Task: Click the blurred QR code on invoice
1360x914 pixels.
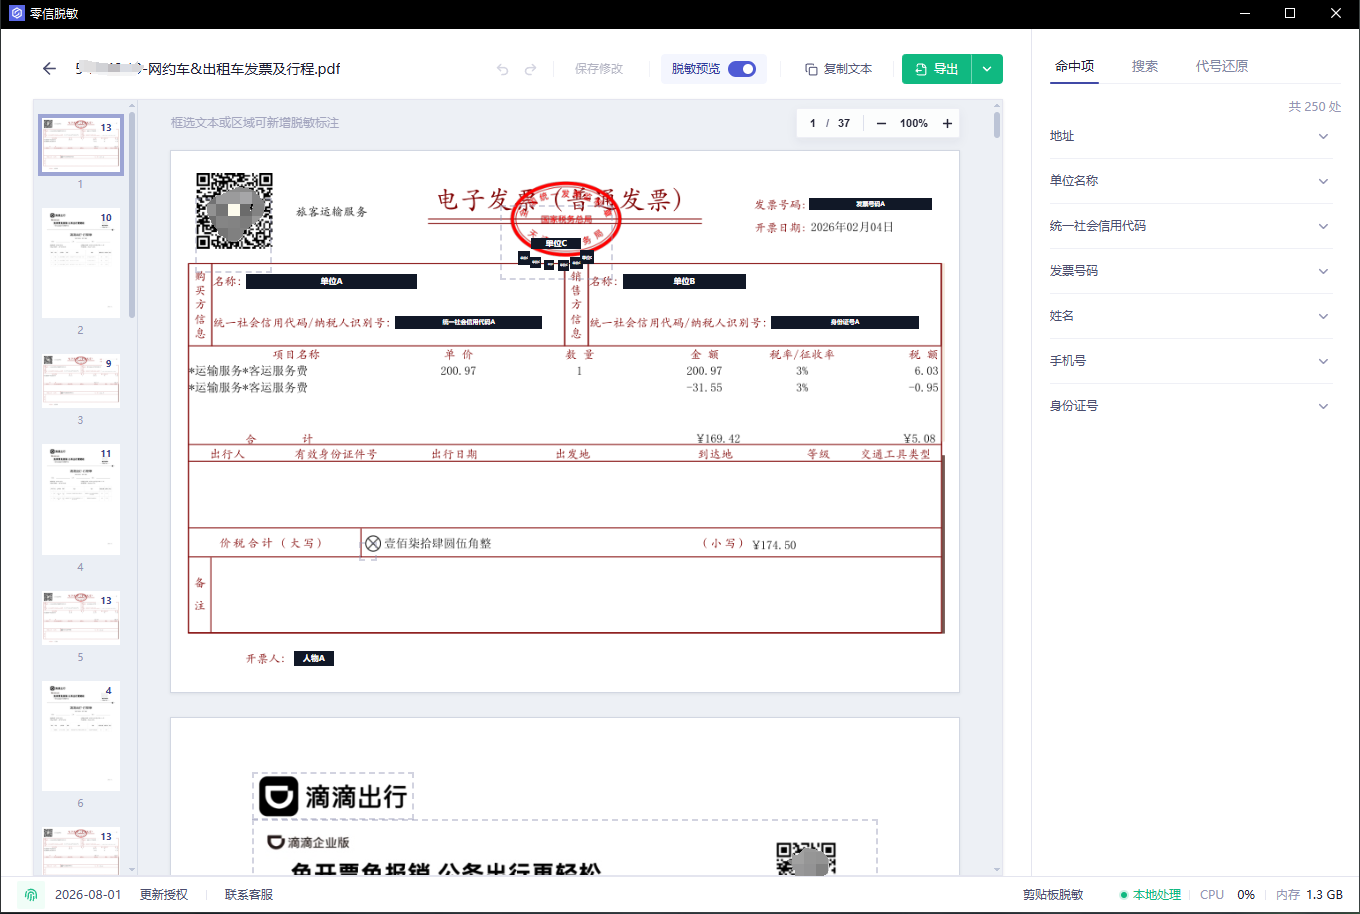Action: (234, 211)
